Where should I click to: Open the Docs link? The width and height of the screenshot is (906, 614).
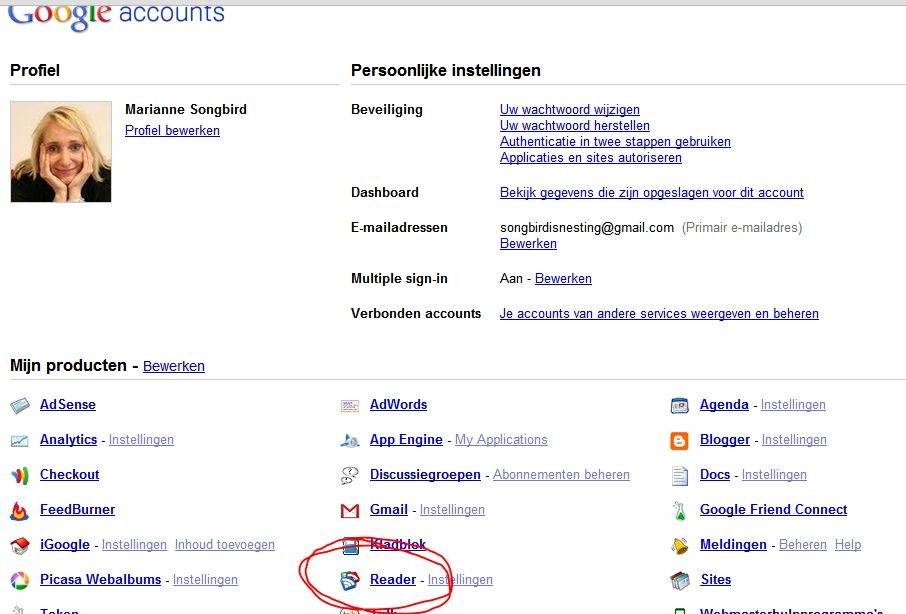click(x=715, y=474)
